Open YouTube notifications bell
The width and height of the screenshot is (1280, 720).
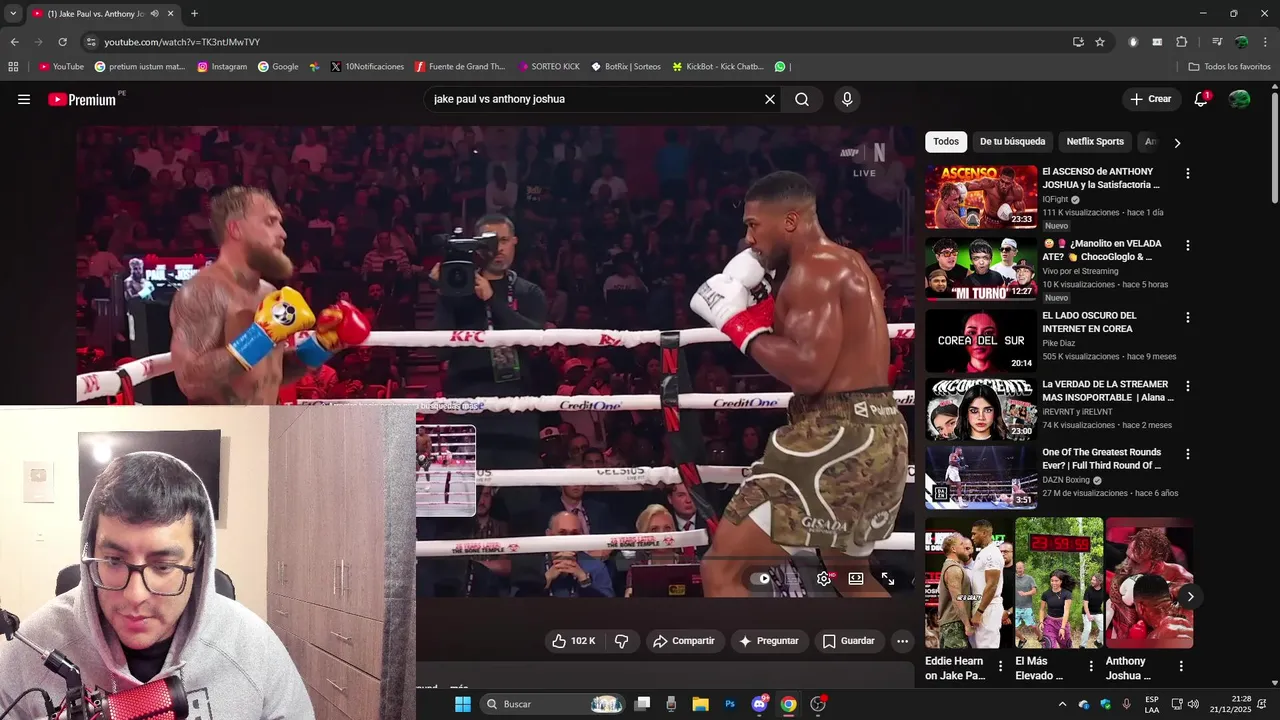coord(1201,99)
